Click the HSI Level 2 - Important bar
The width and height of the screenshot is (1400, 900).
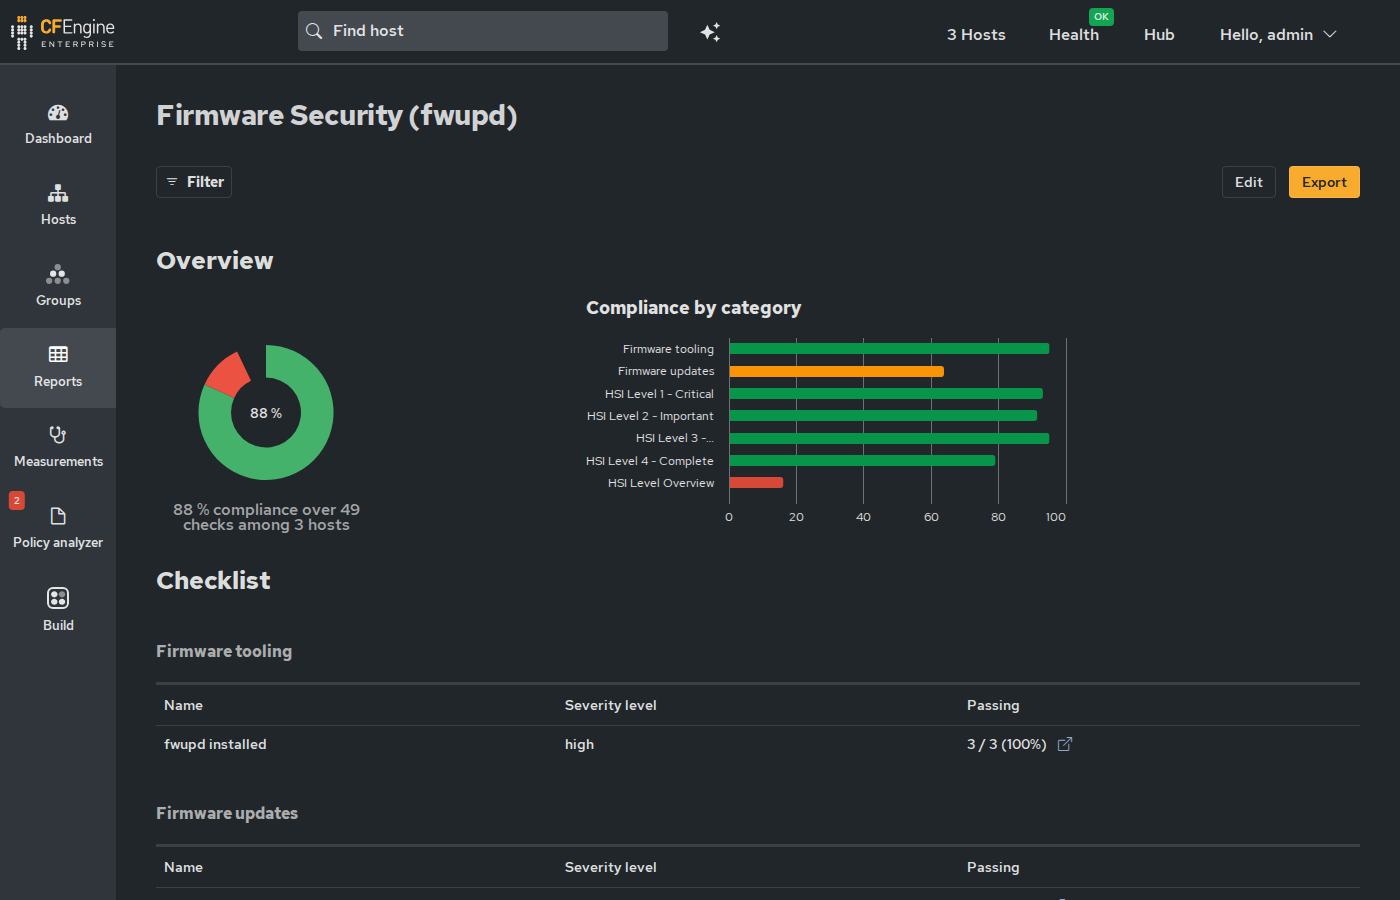[x=883, y=416]
